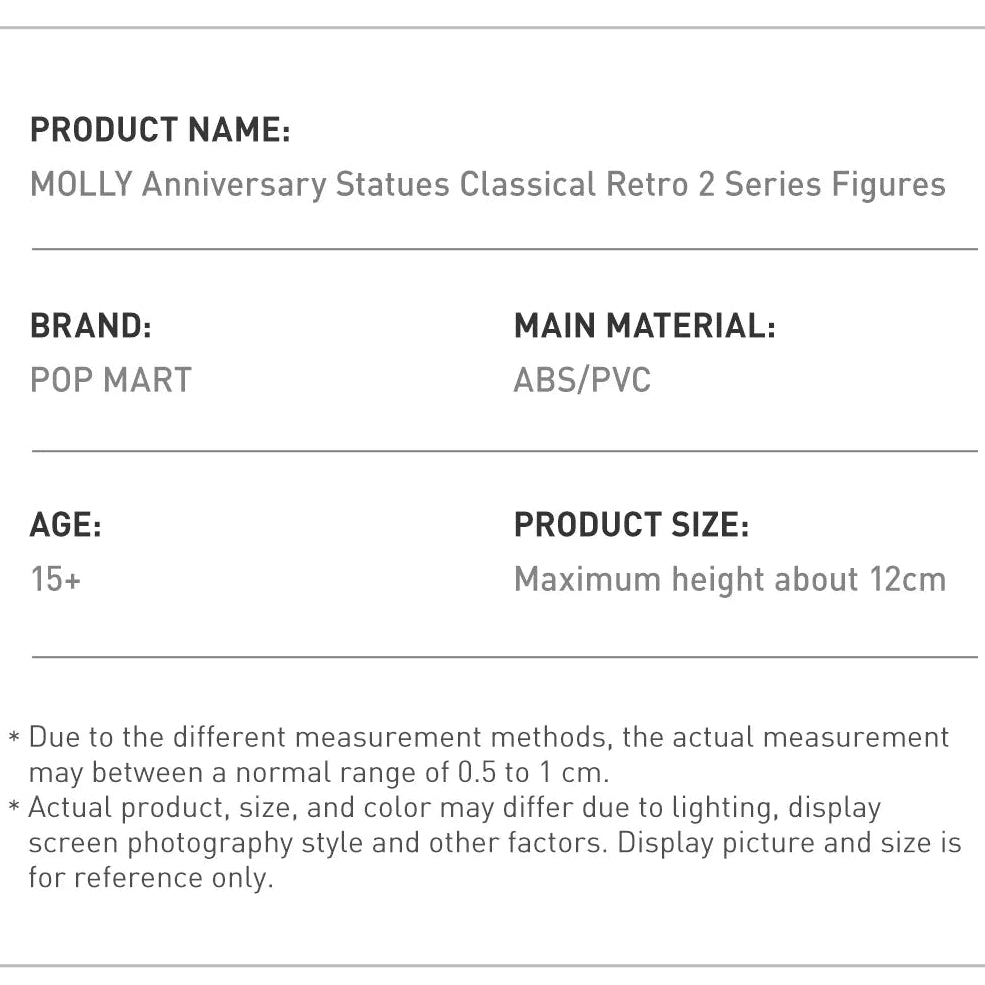The height and width of the screenshot is (985, 985).
Task: Click the 'Actual product, size, and color' line
Action: tap(454, 808)
